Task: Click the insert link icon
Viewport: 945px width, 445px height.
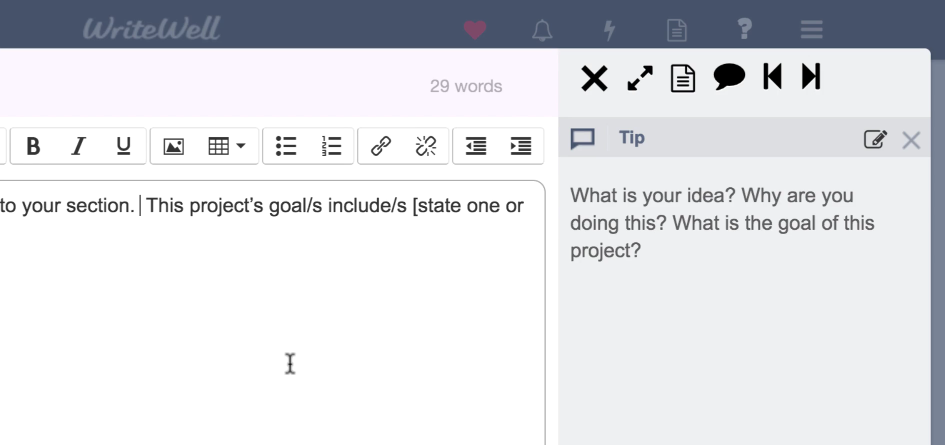Action: coord(379,146)
